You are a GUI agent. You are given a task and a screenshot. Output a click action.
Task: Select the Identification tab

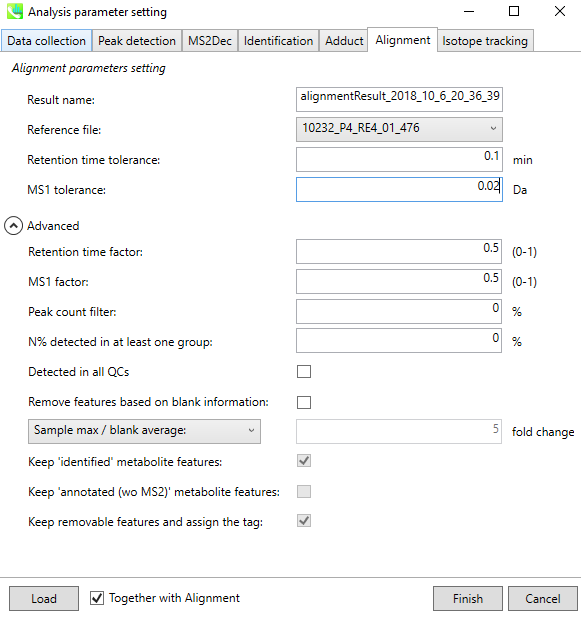click(278, 41)
